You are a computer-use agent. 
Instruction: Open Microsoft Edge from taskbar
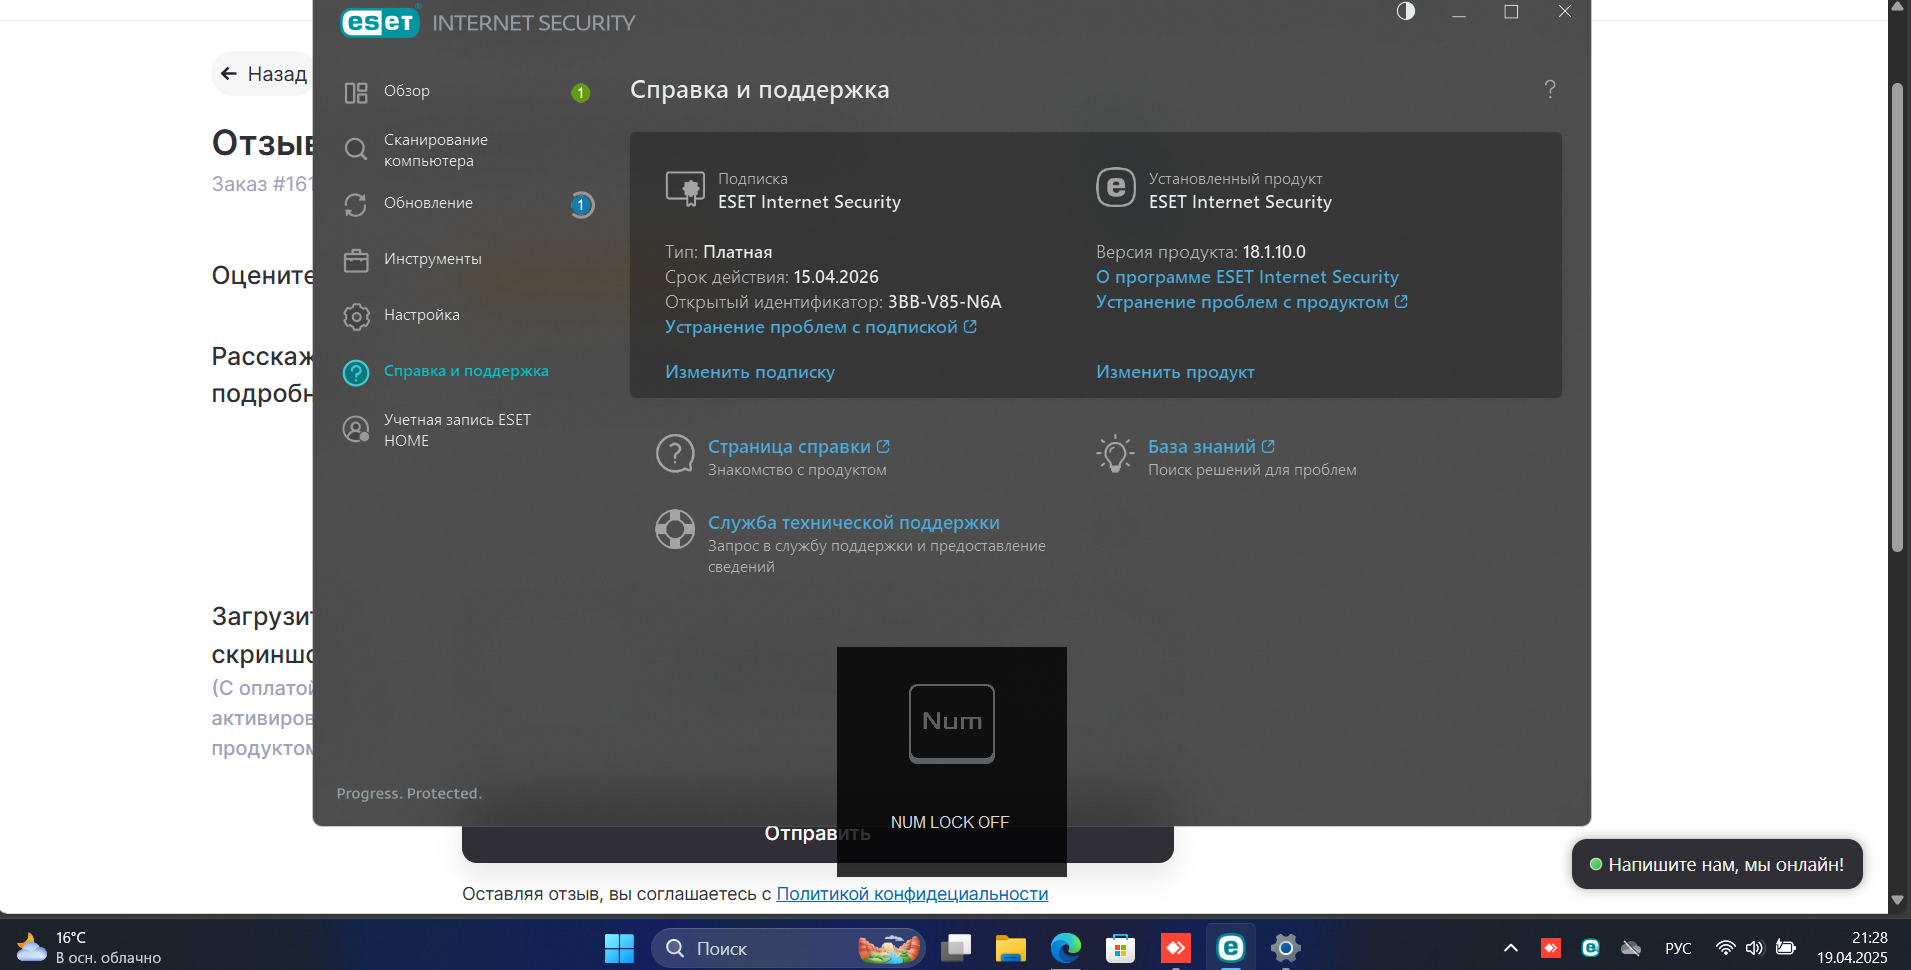coord(1066,948)
